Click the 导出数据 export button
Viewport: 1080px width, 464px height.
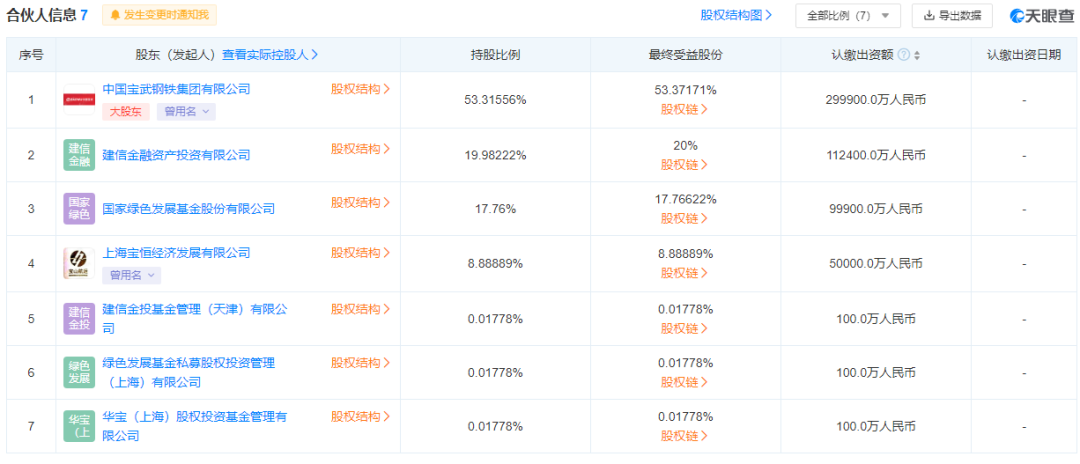click(952, 15)
